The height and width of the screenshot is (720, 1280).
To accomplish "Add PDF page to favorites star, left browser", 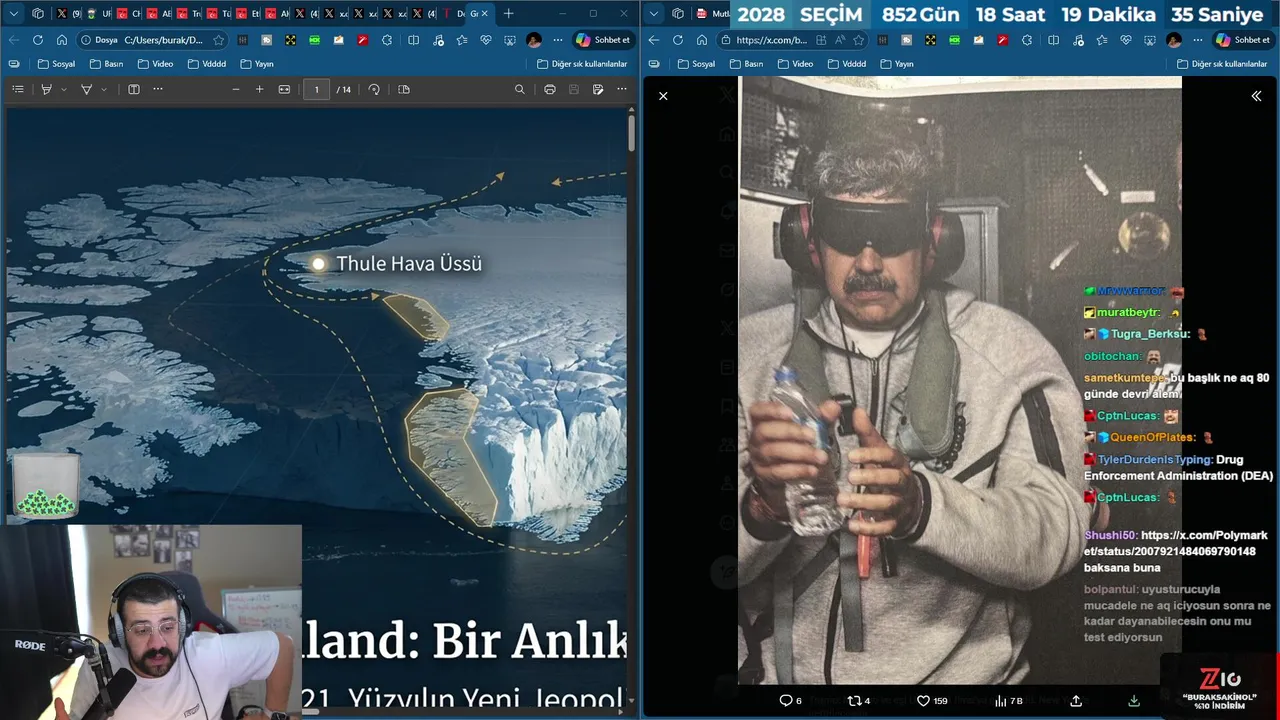I will [219, 40].
